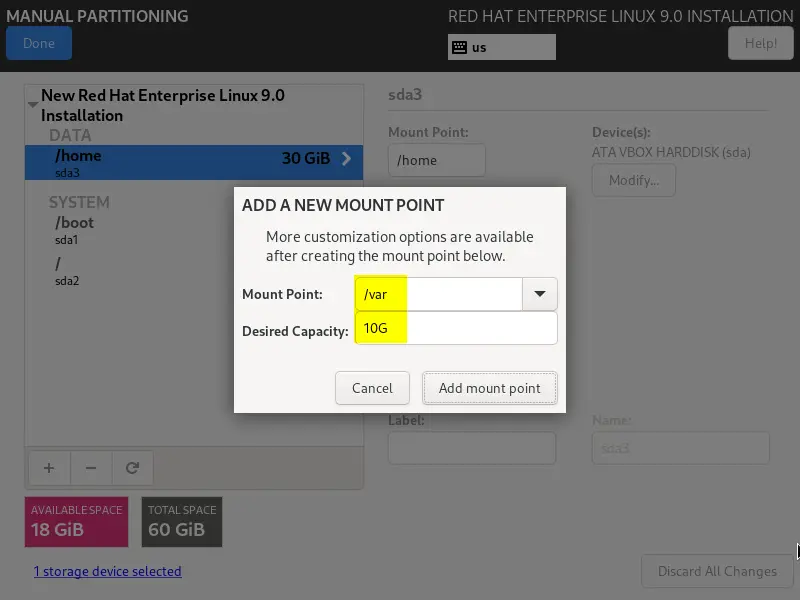Click the reload storage configuration icon

click(x=133, y=468)
